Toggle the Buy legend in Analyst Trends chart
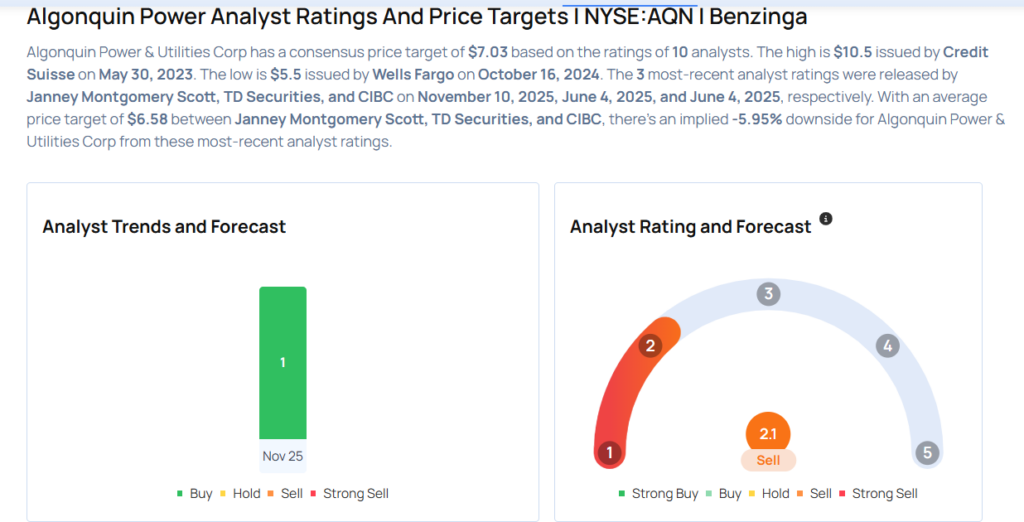 (195, 493)
